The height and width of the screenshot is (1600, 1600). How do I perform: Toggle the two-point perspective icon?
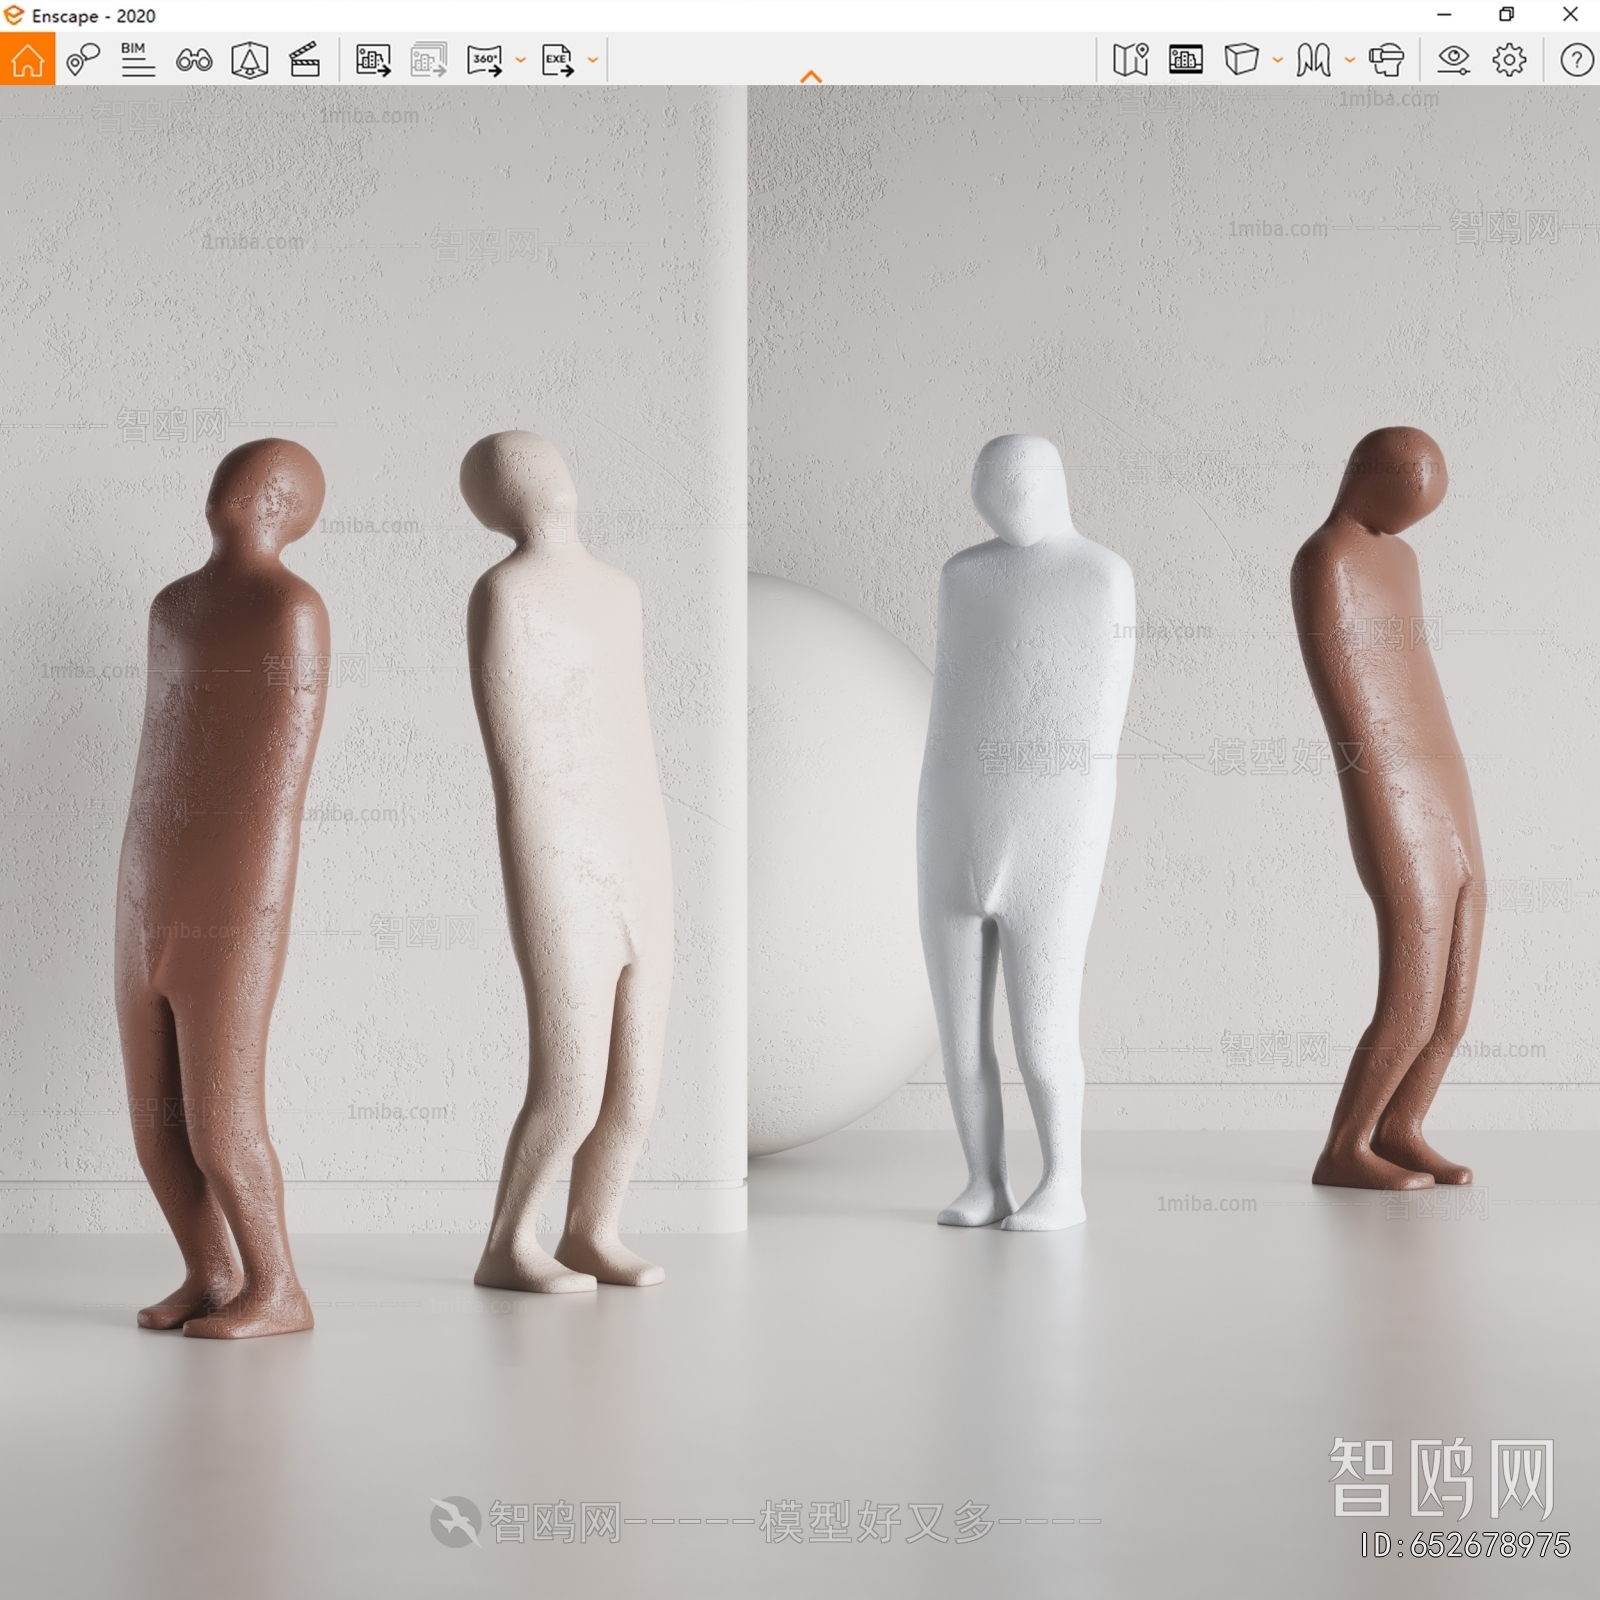coord(249,60)
